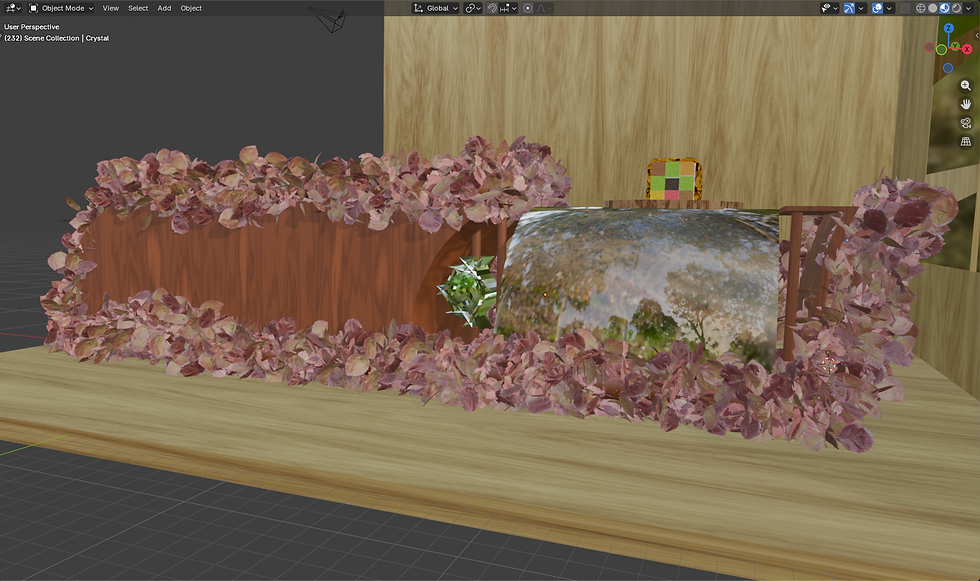
Task: Toggle show overlays button
Action: pos(878,8)
